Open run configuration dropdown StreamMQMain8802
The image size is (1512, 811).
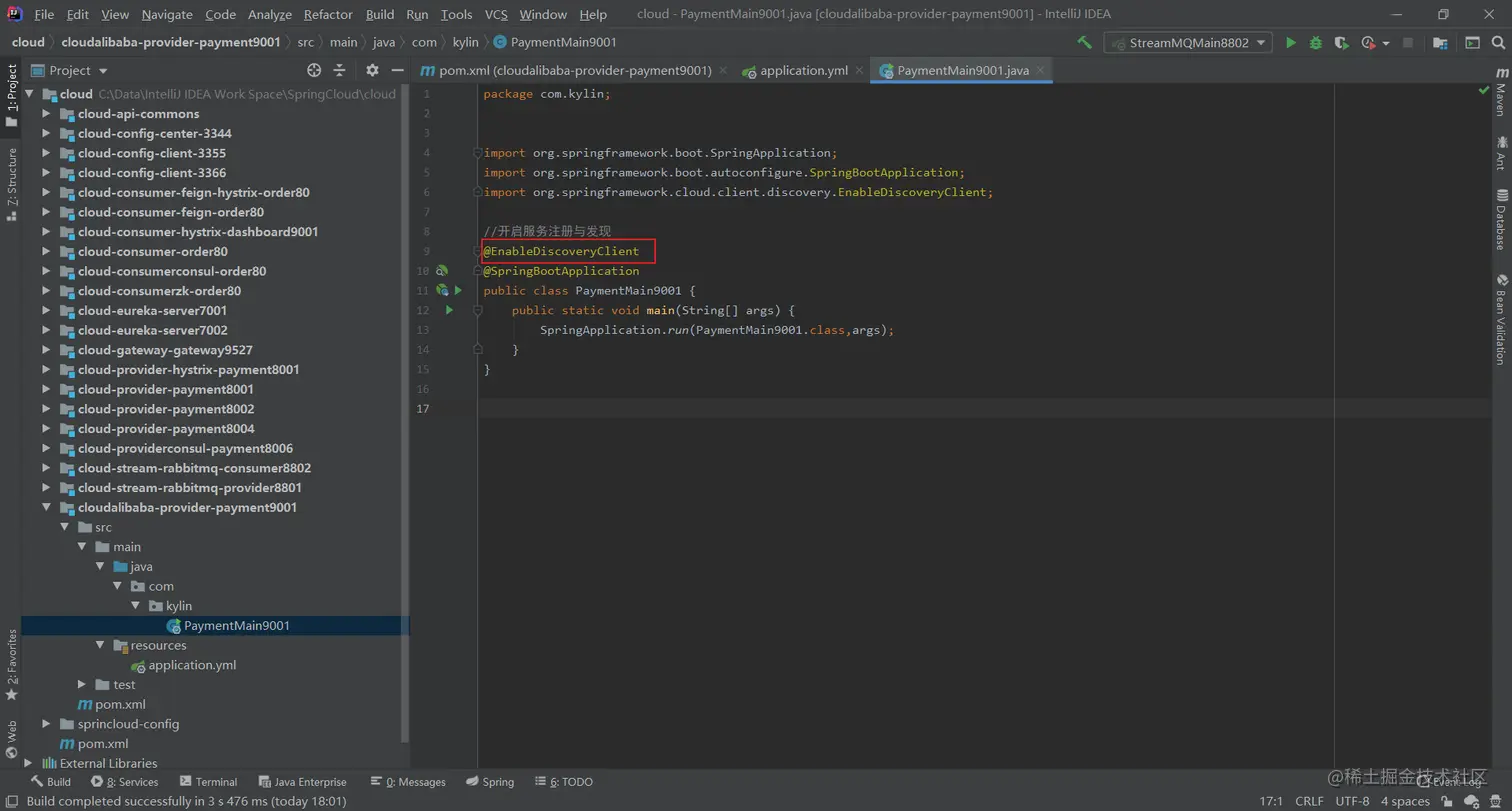(x=1188, y=43)
